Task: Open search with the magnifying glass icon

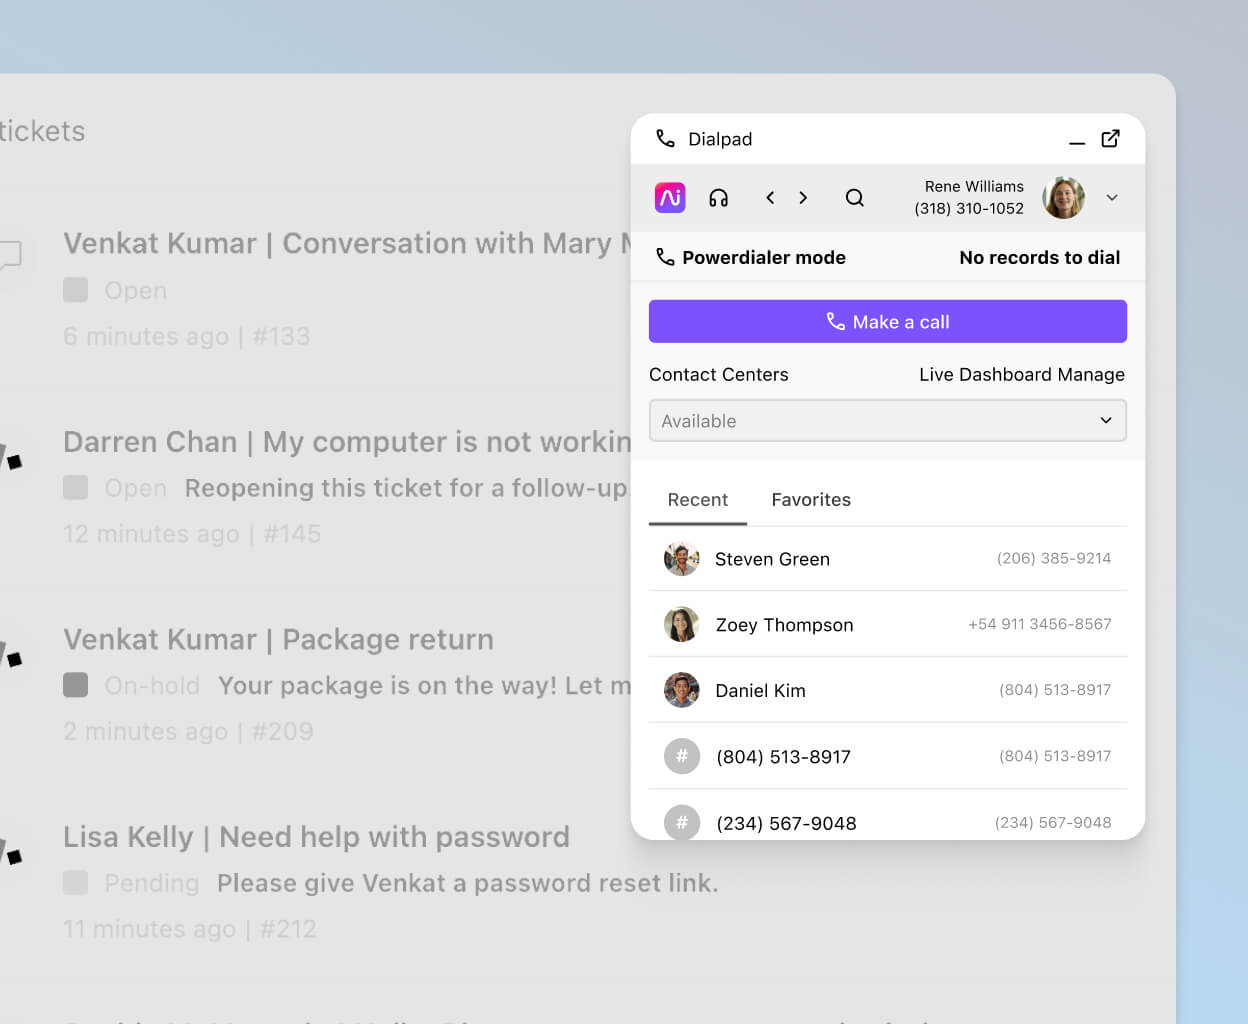Action: [855, 197]
